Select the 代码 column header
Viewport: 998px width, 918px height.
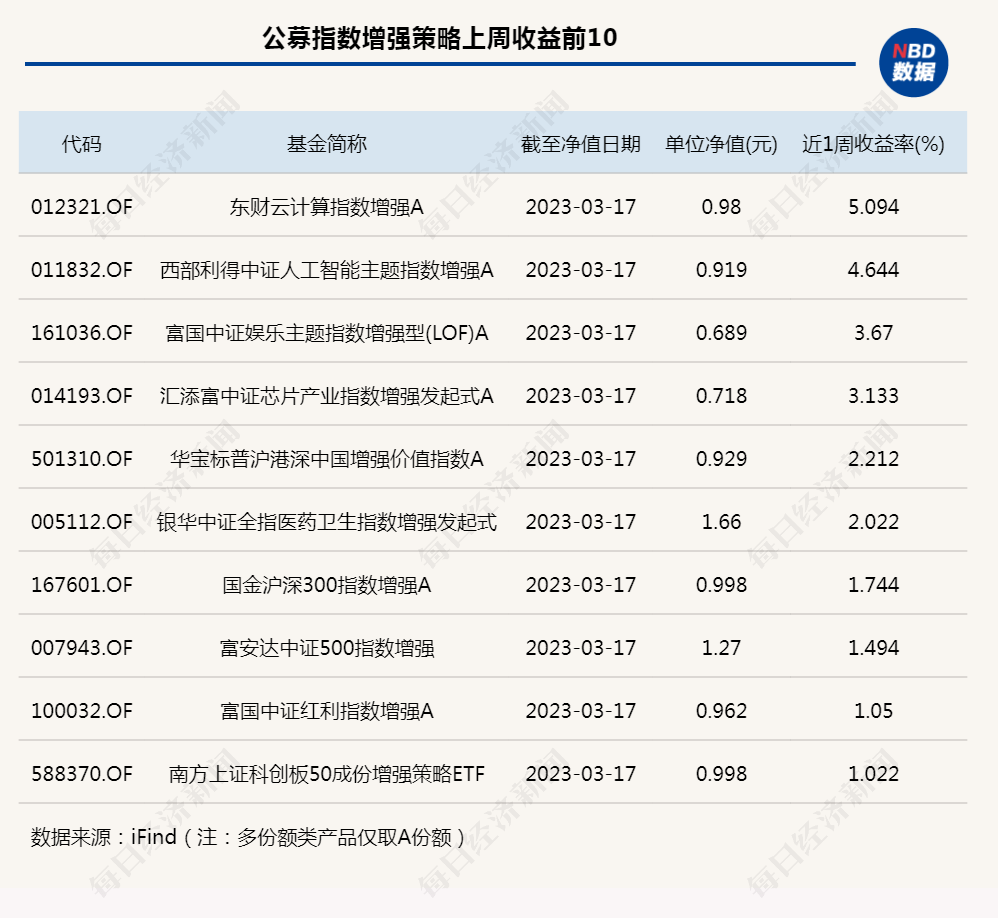point(80,141)
